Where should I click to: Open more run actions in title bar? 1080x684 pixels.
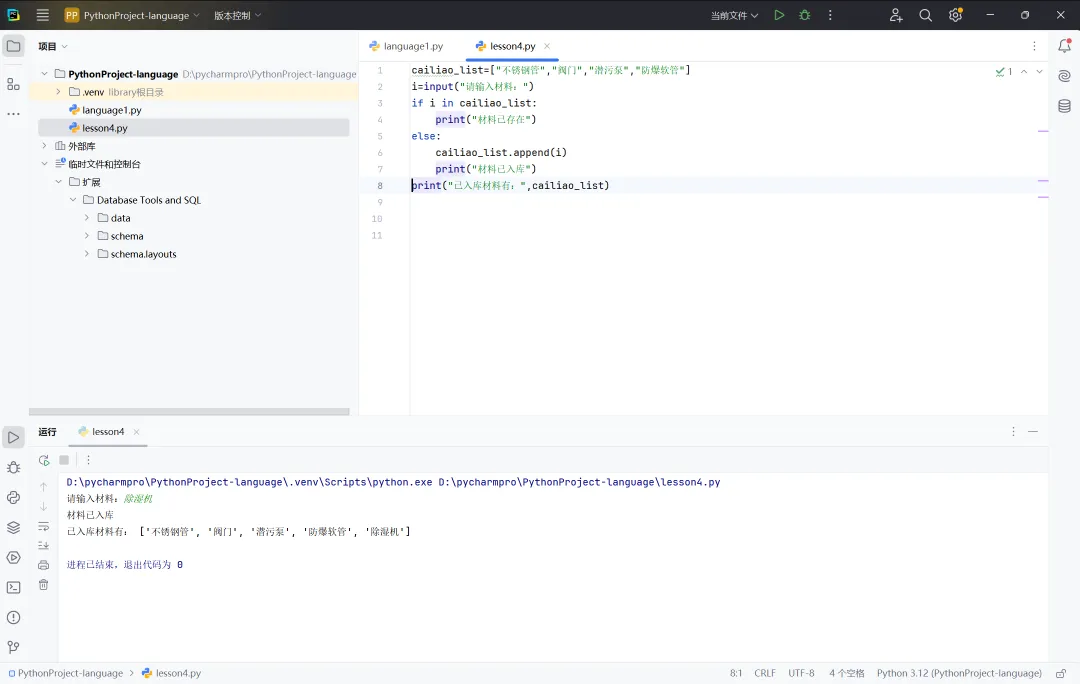pos(830,15)
